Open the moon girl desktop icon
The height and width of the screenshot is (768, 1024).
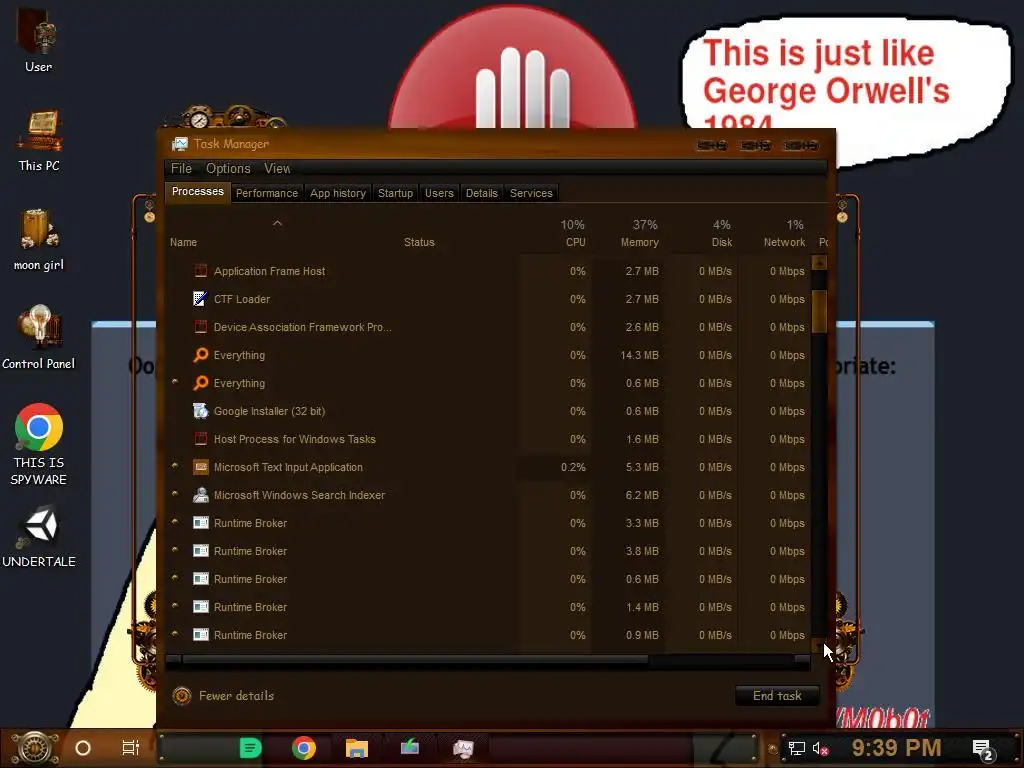[39, 240]
